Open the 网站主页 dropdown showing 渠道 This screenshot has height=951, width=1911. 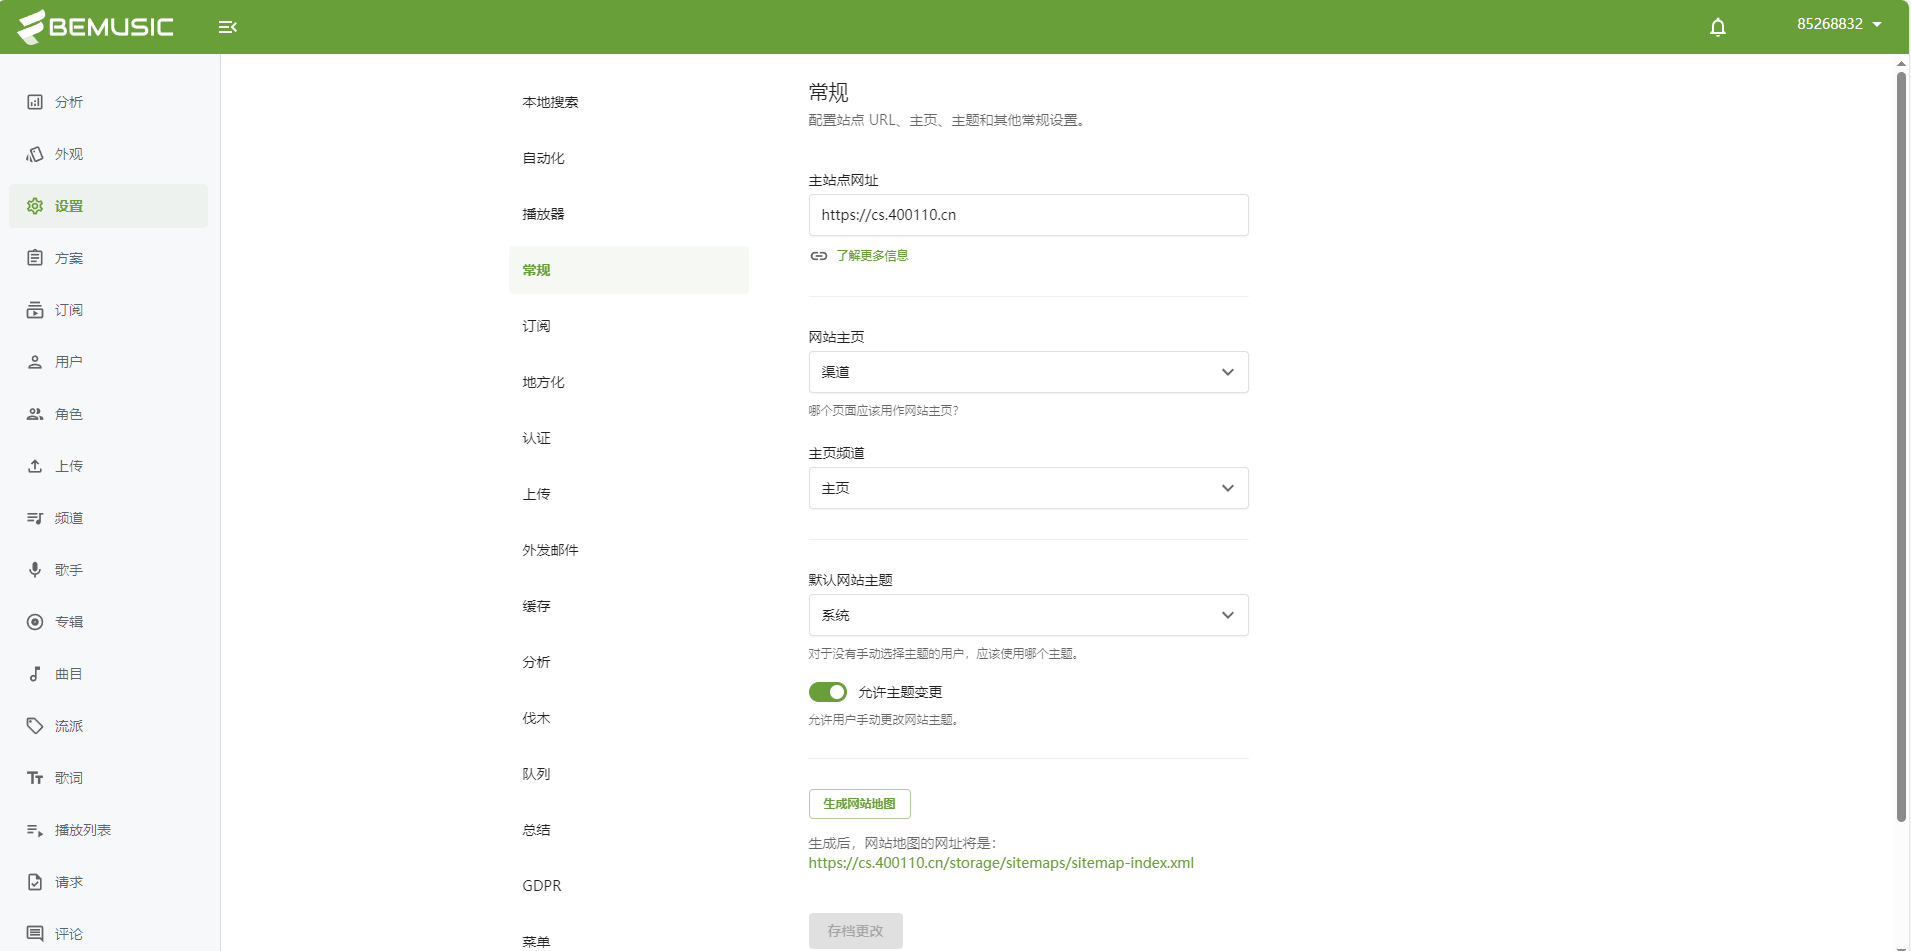tap(1028, 371)
